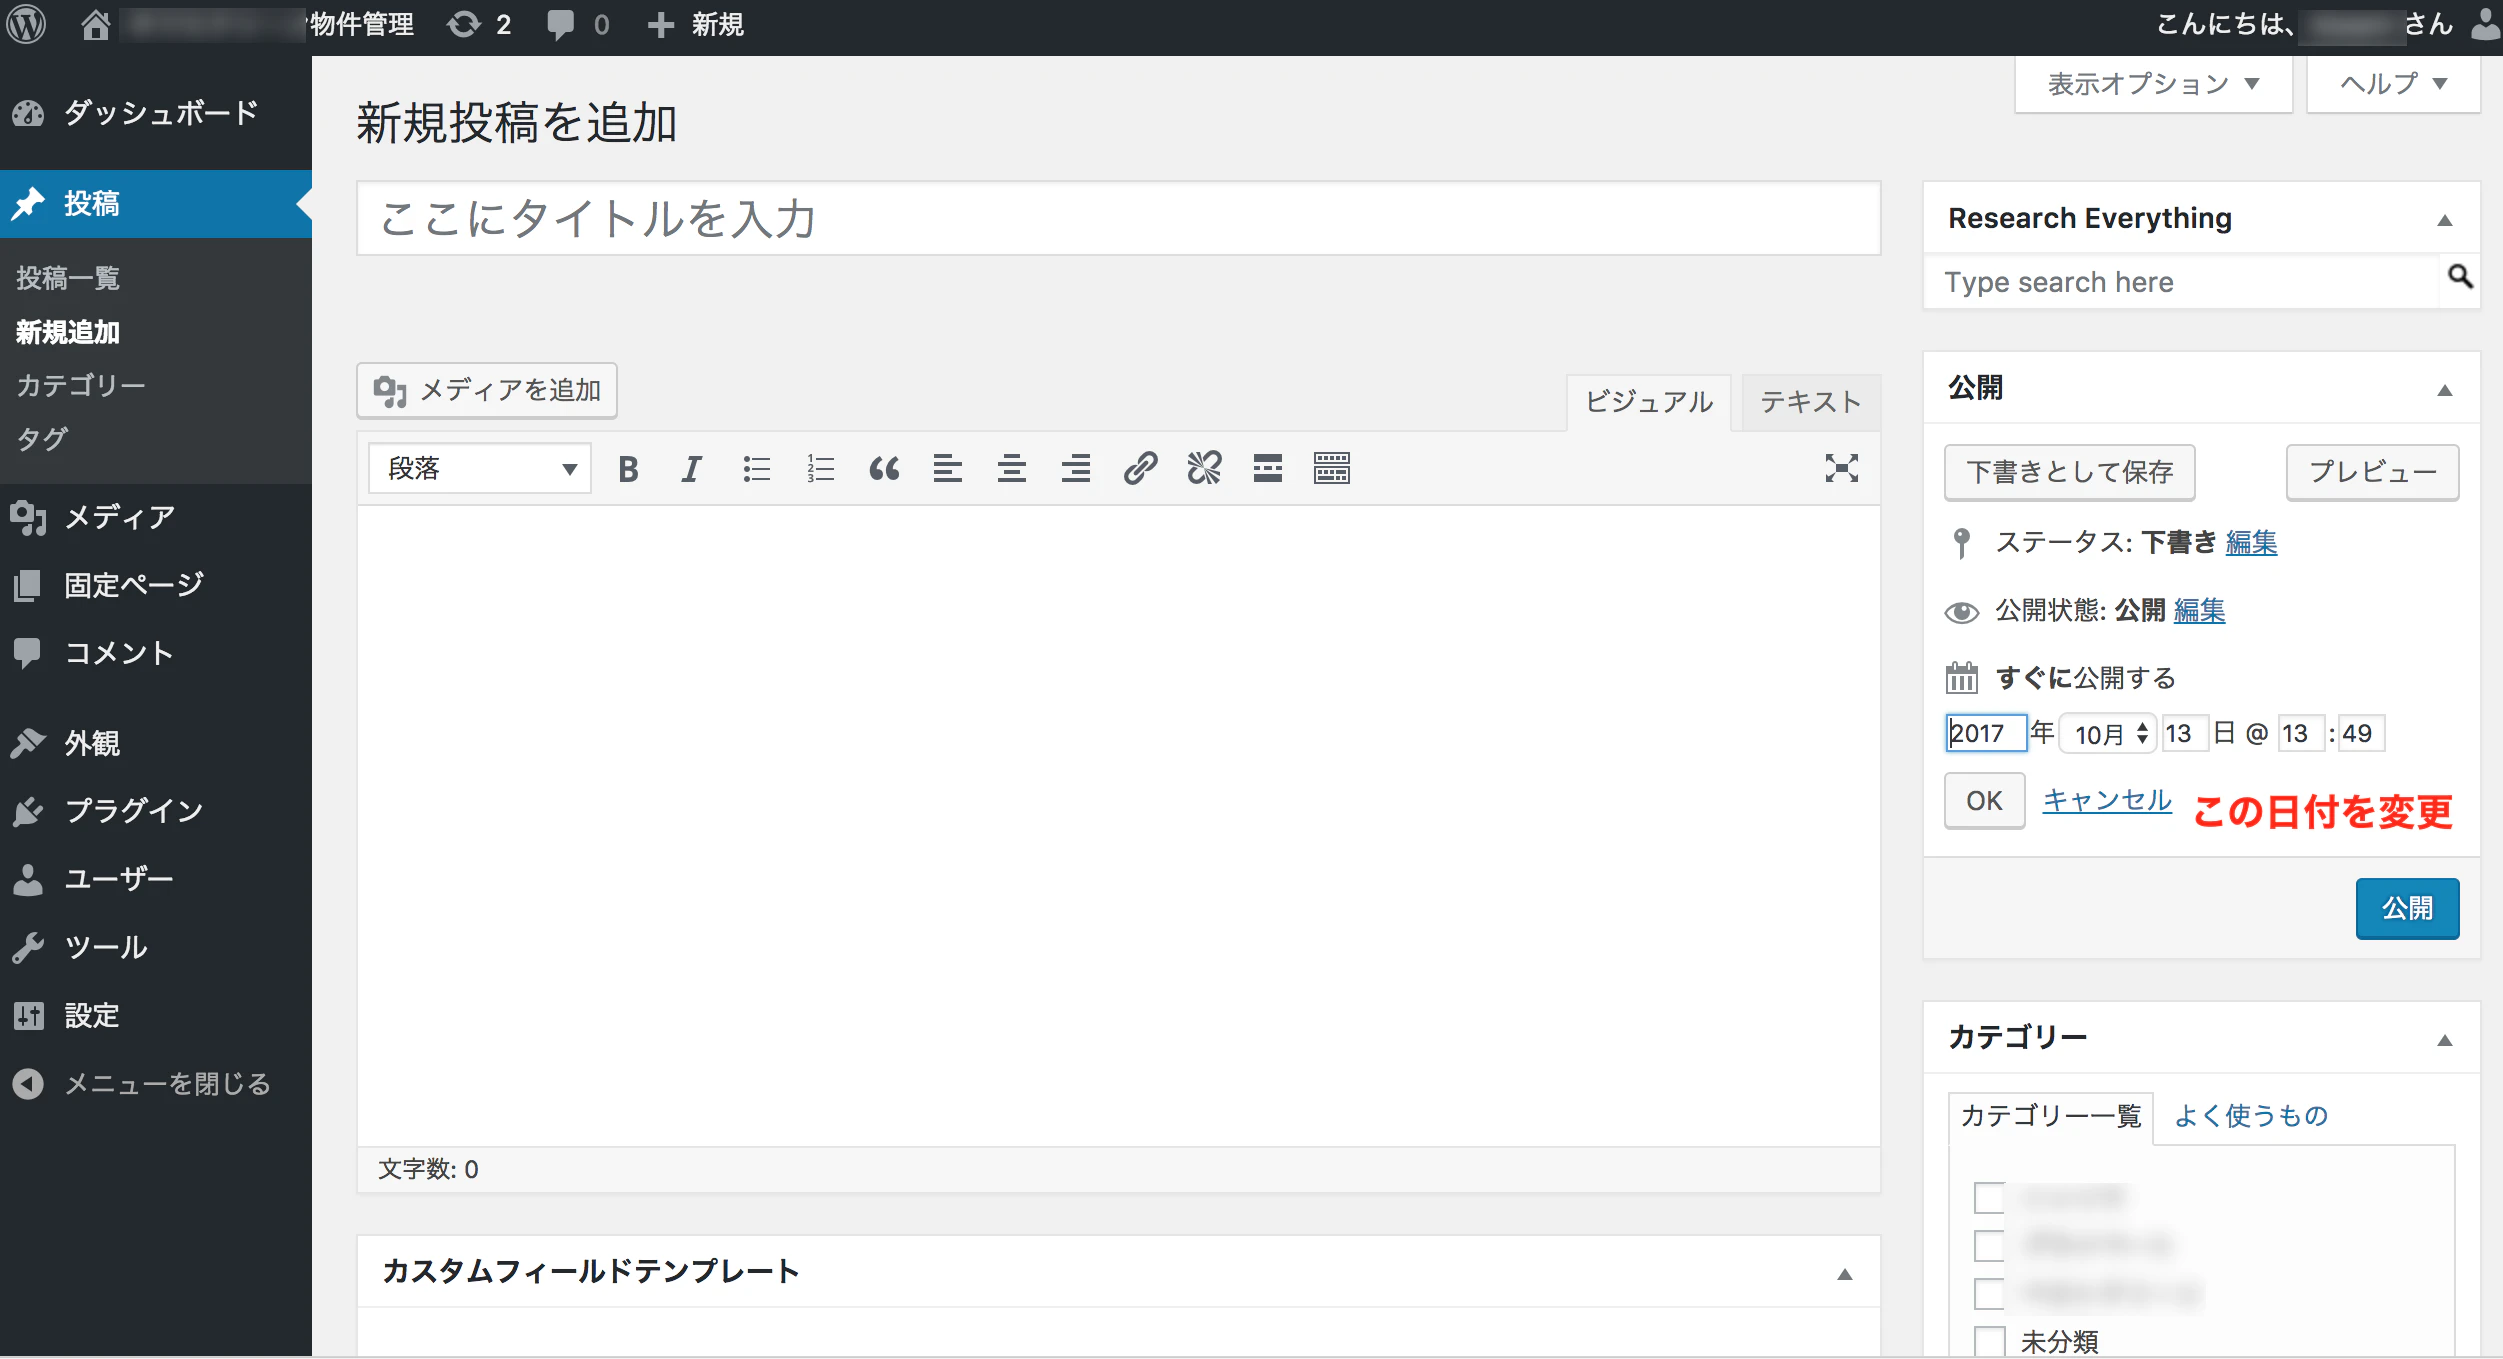
Task: Remove link with broken chain icon
Action: click(1204, 468)
